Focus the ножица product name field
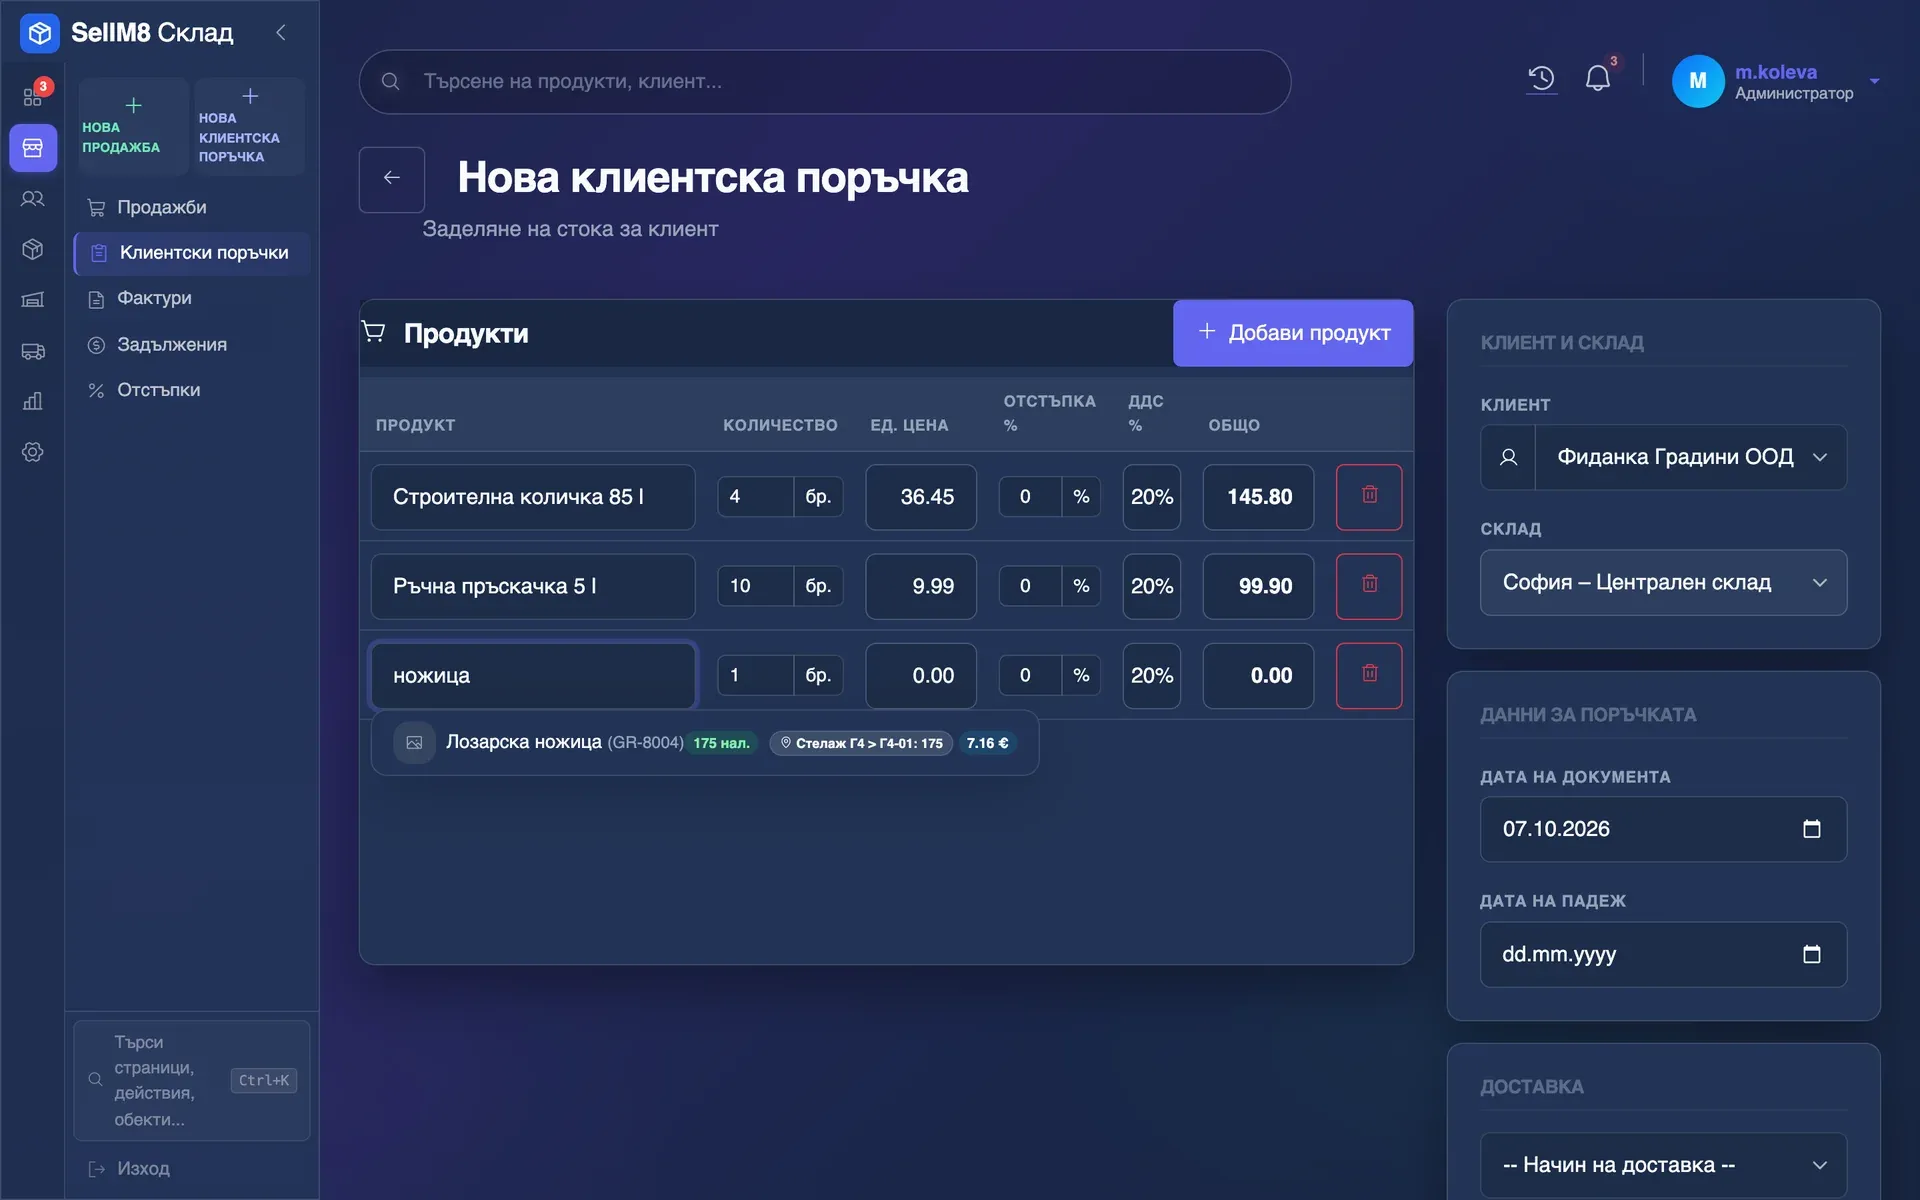1920x1200 pixels. 533,676
